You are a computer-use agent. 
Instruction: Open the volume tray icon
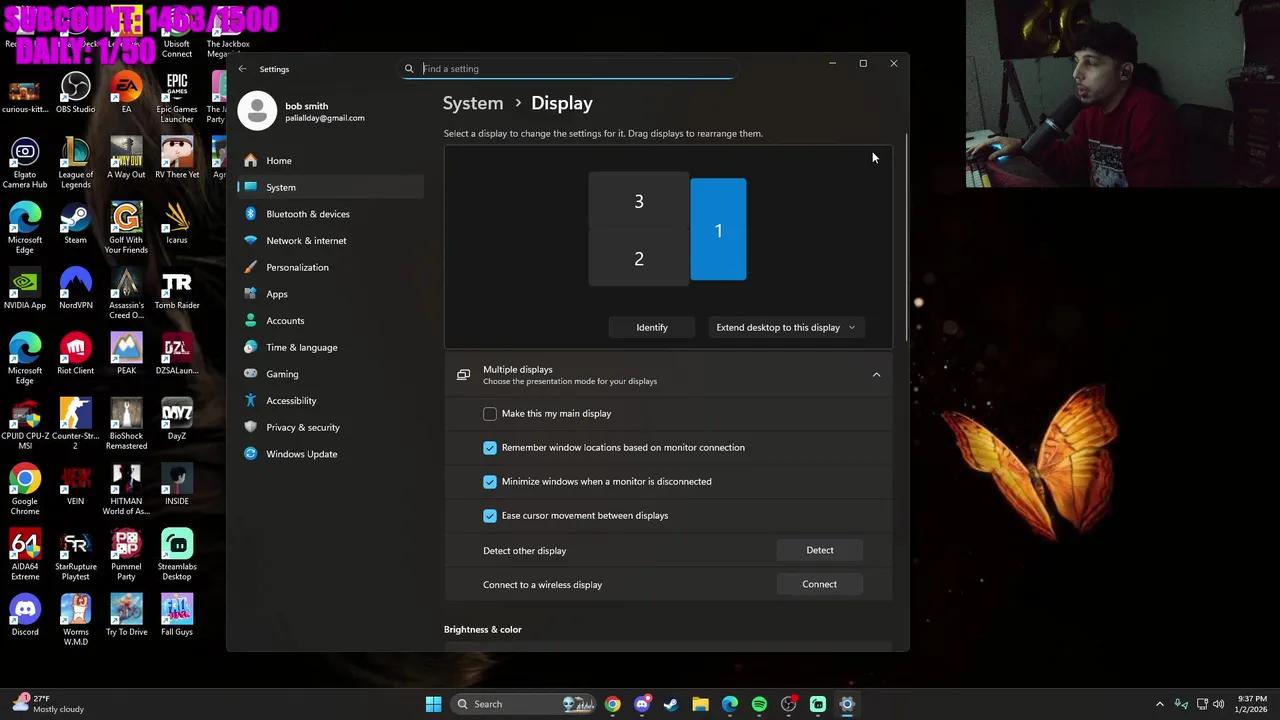tap(1218, 704)
